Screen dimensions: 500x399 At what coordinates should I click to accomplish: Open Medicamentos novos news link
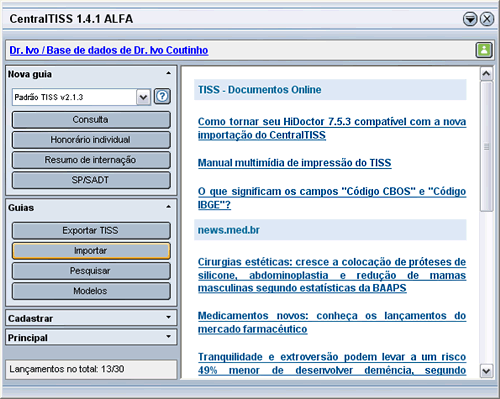click(x=332, y=322)
